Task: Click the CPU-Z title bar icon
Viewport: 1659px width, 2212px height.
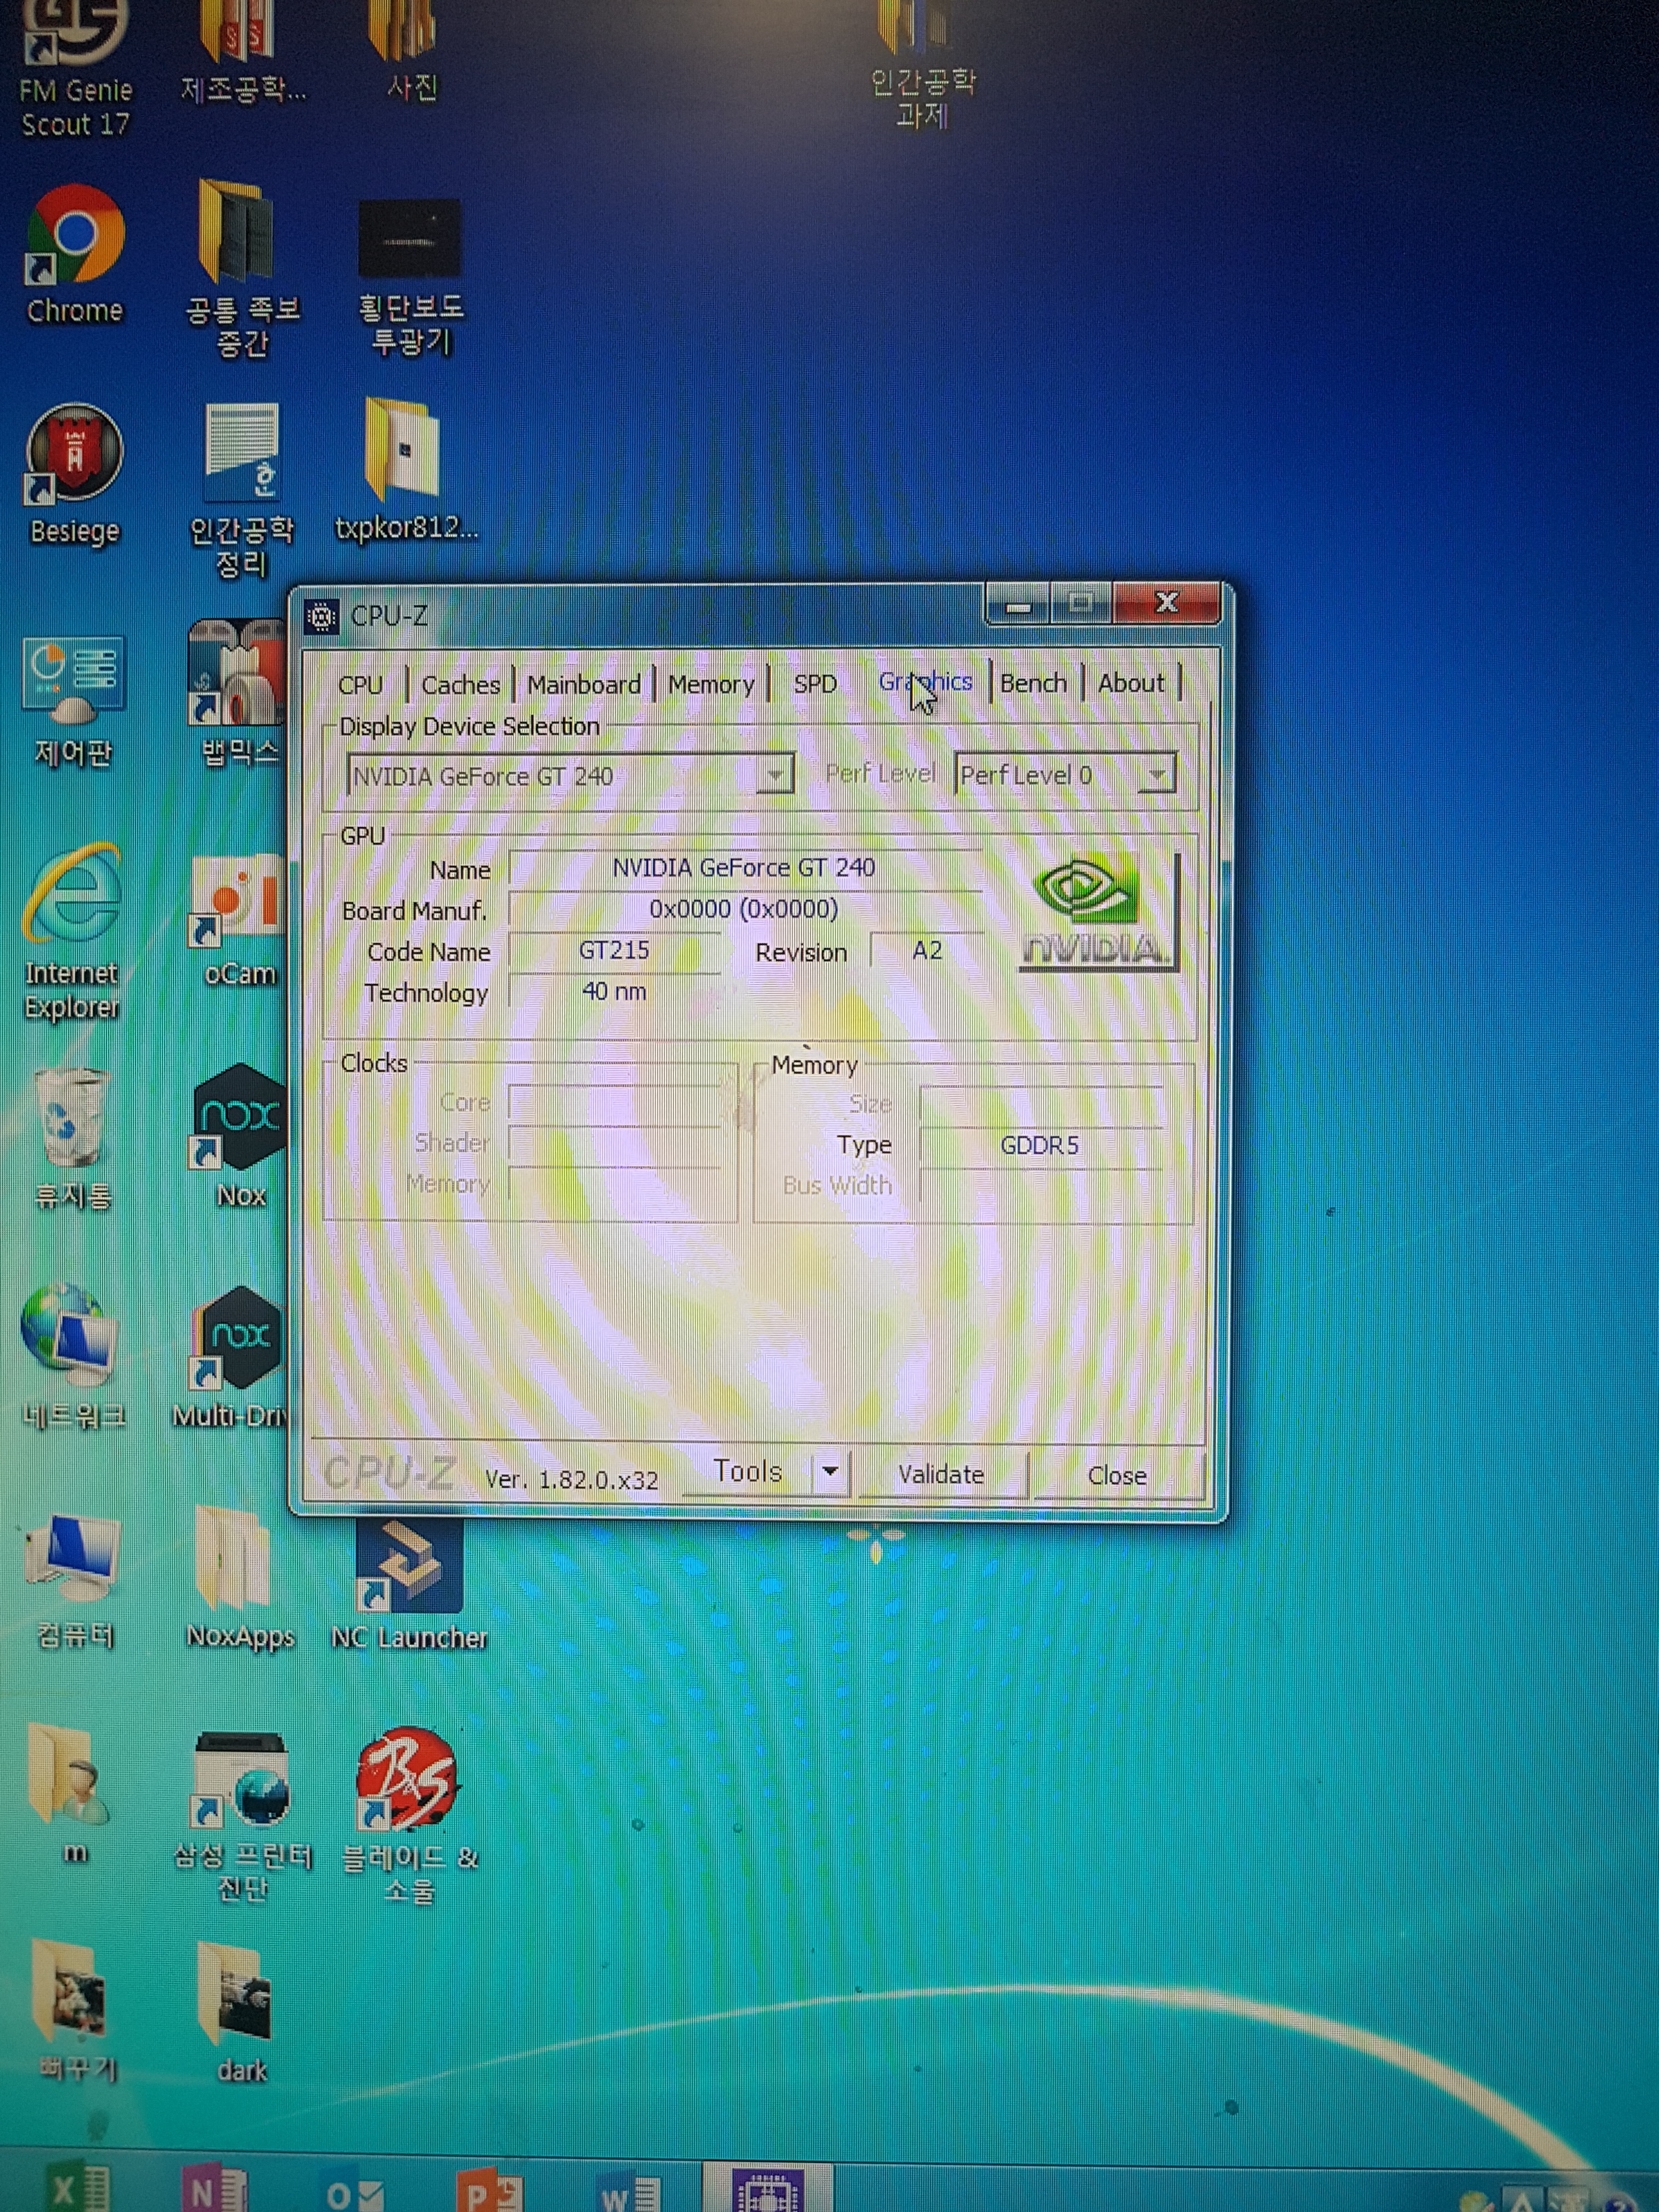Action: point(321,617)
